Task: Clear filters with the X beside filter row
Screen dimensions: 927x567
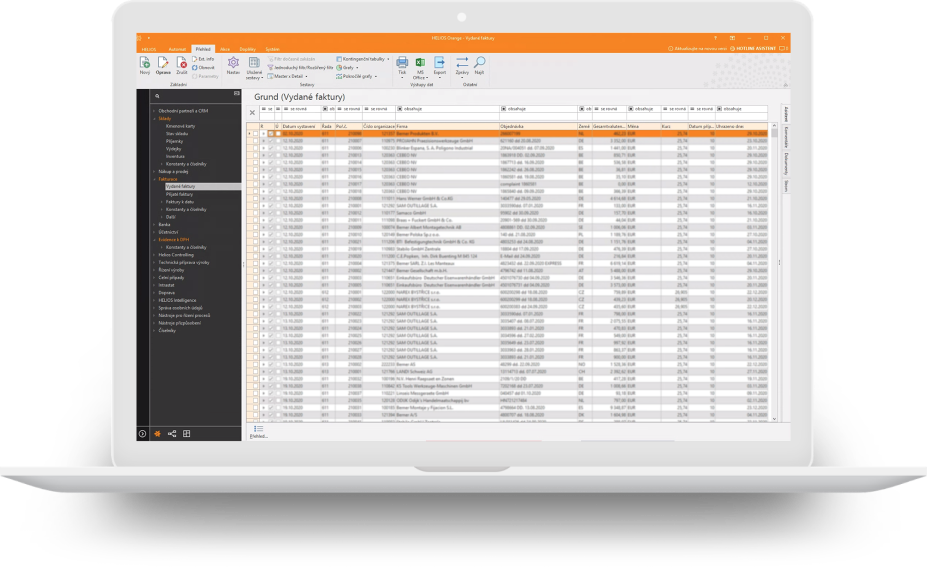Action: [x=252, y=112]
